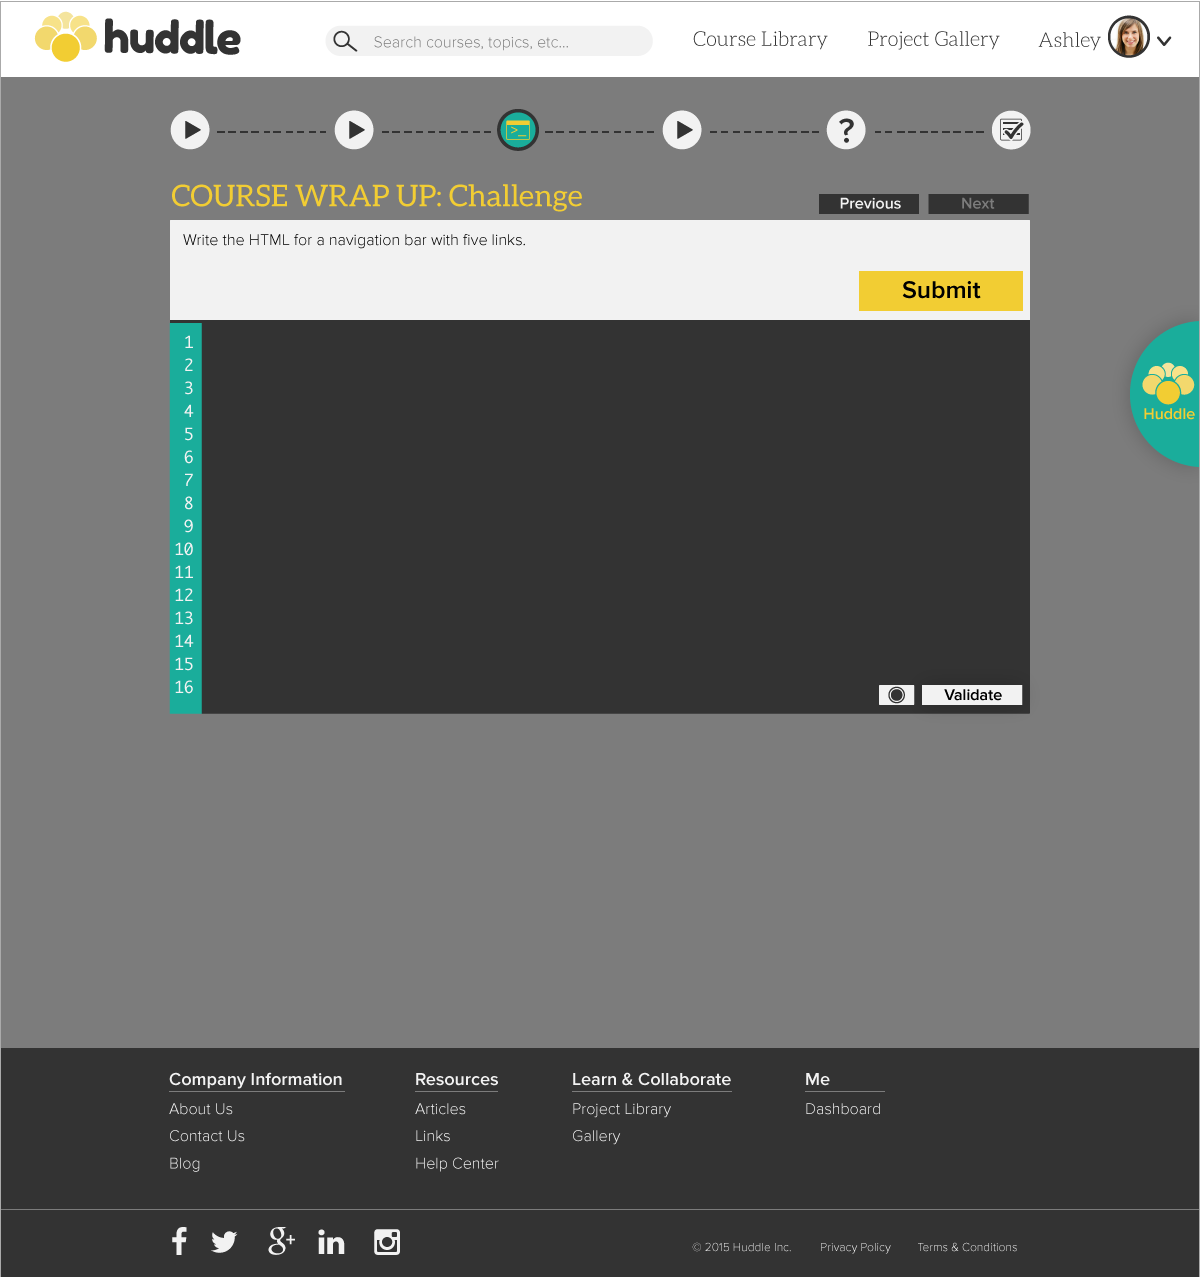Screen dimensions: 1200x1277
Task: Open the Huddle side tab
Action: pos(1166,394)
